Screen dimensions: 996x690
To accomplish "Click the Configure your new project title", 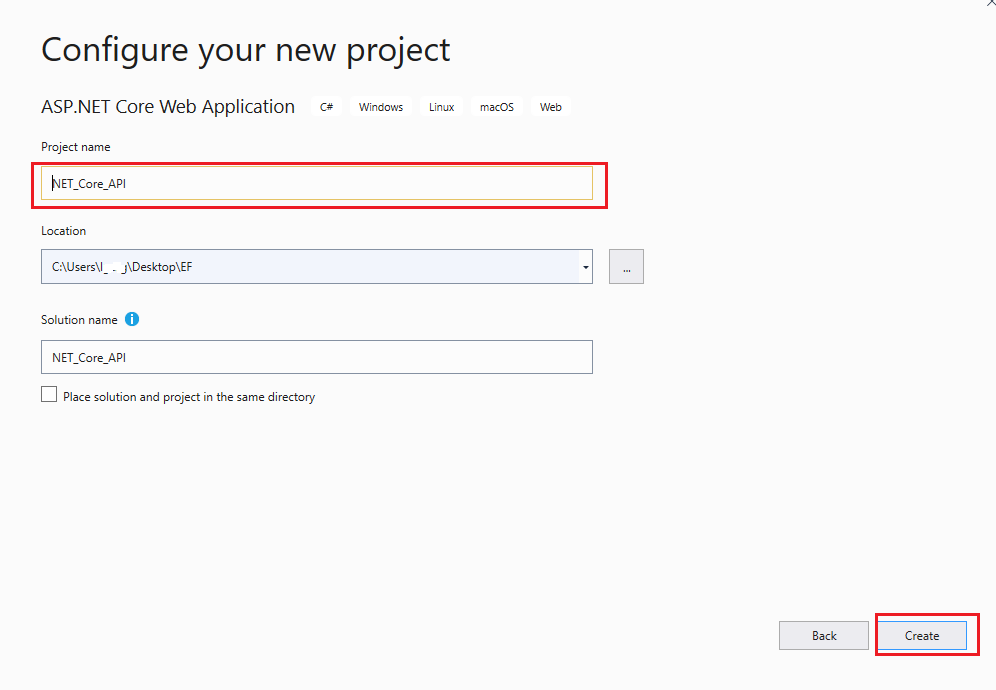I will 245,49.
